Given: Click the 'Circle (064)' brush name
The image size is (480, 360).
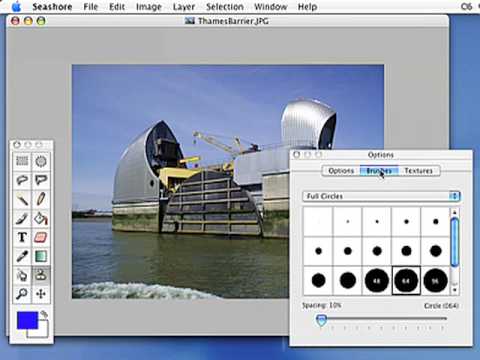Looking at the screenshot, I should tap(441, 306).
